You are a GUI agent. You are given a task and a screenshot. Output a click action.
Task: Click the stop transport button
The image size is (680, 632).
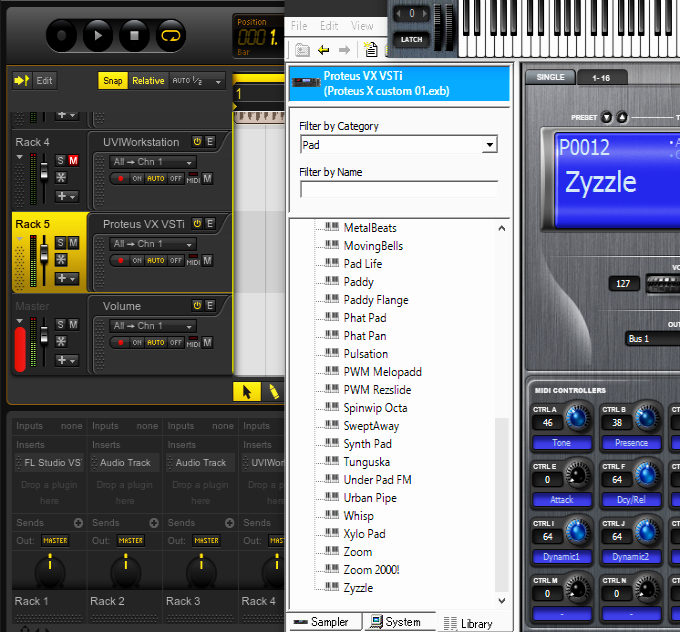134,36
